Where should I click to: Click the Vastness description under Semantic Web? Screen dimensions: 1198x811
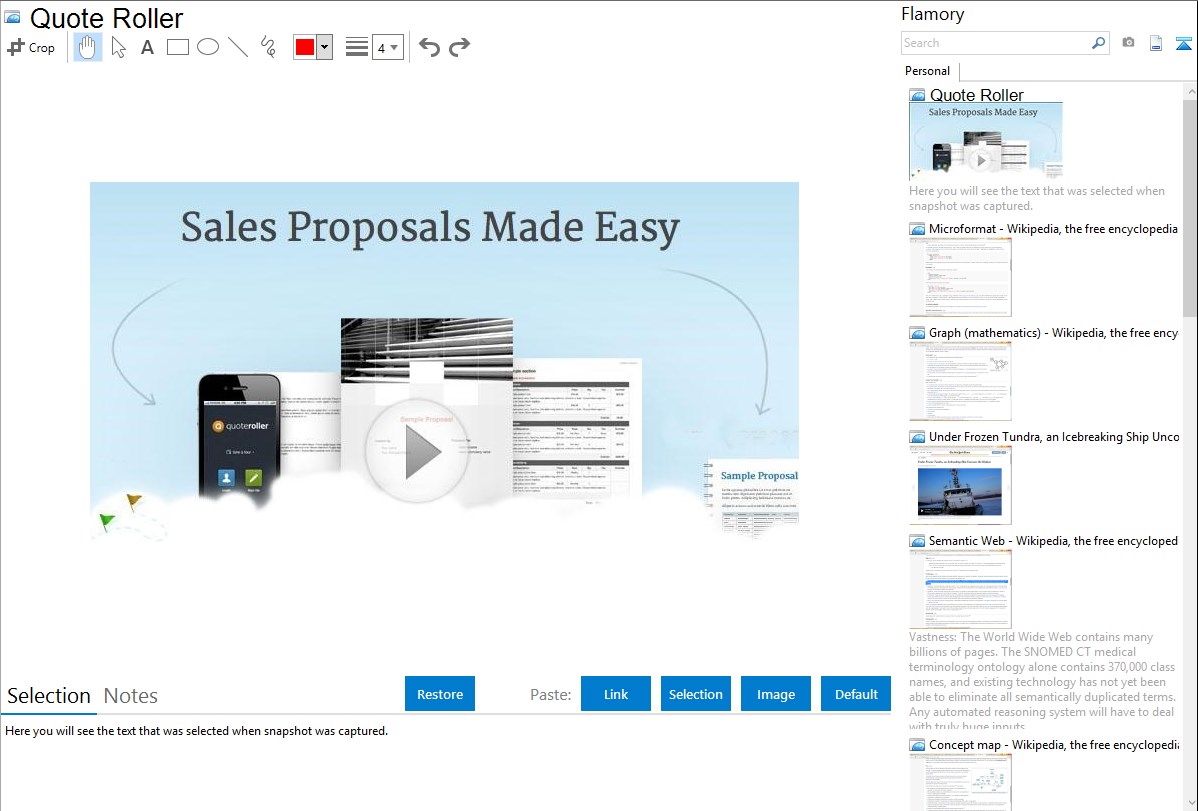[1042, 681]
